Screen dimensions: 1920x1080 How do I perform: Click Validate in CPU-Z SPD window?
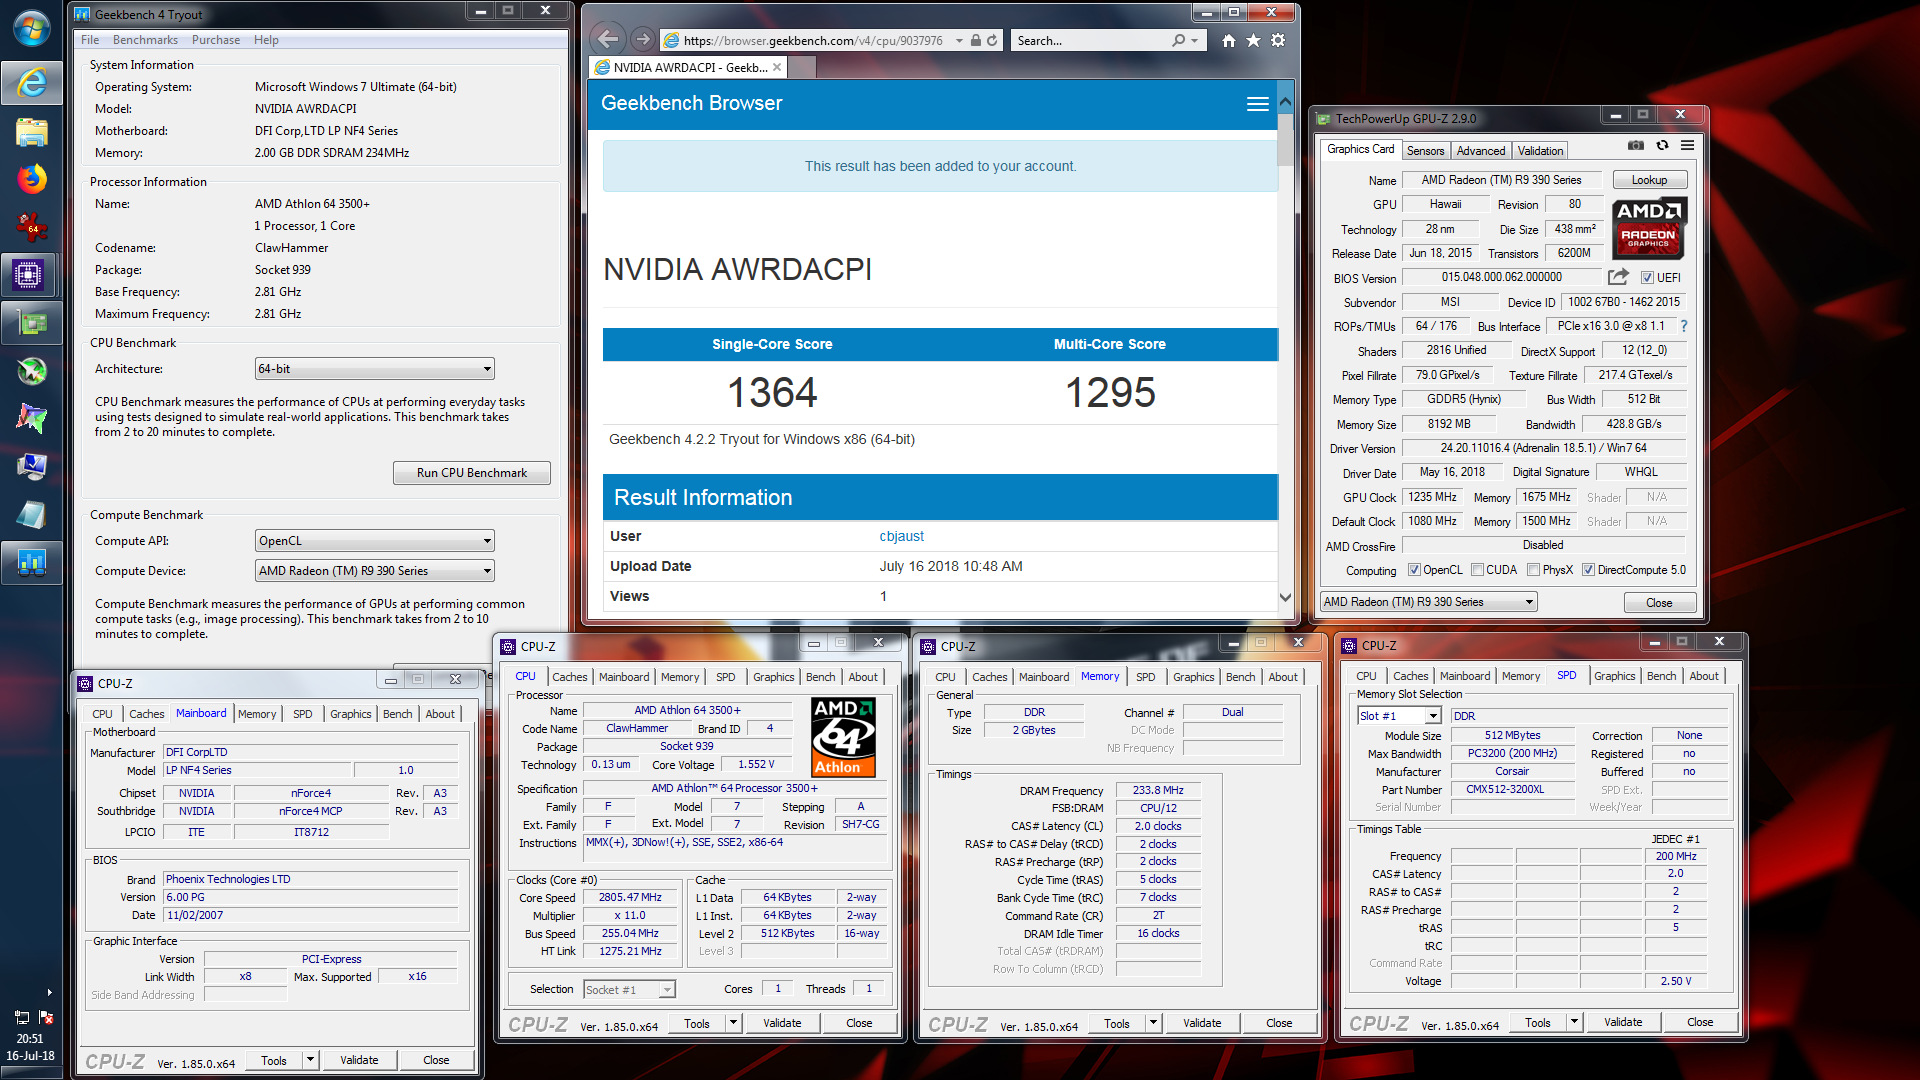1622,1022
